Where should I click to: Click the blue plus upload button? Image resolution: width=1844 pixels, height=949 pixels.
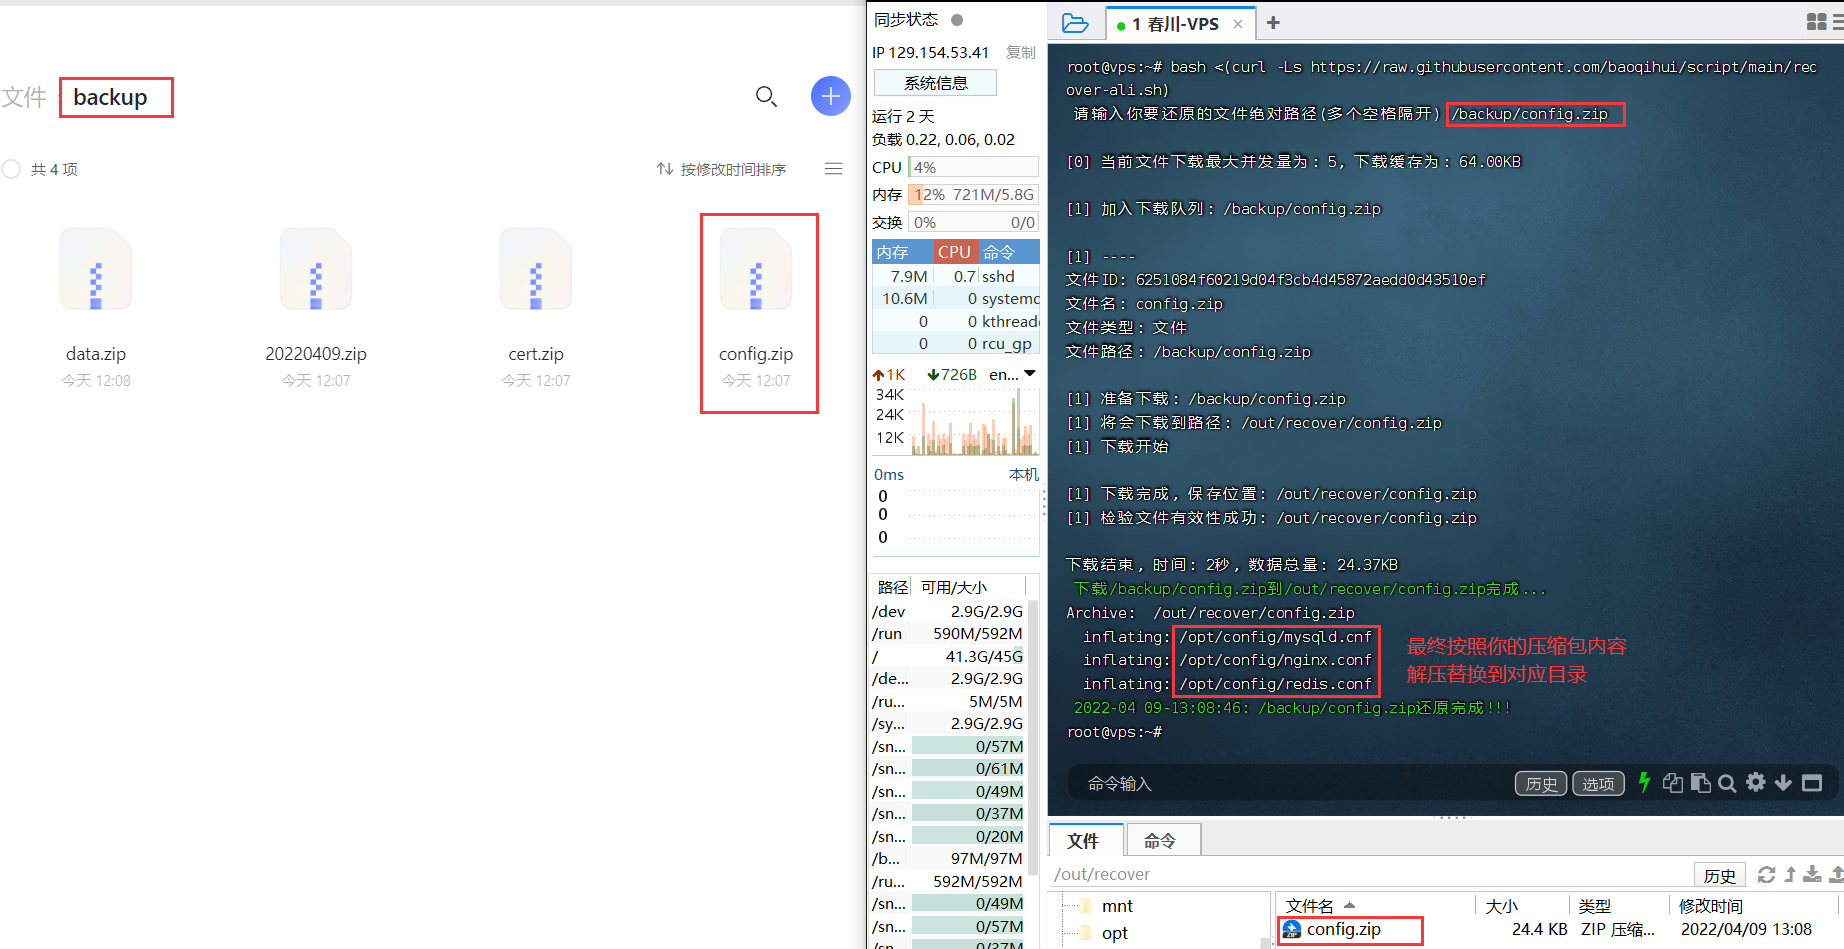coord(830,96)
